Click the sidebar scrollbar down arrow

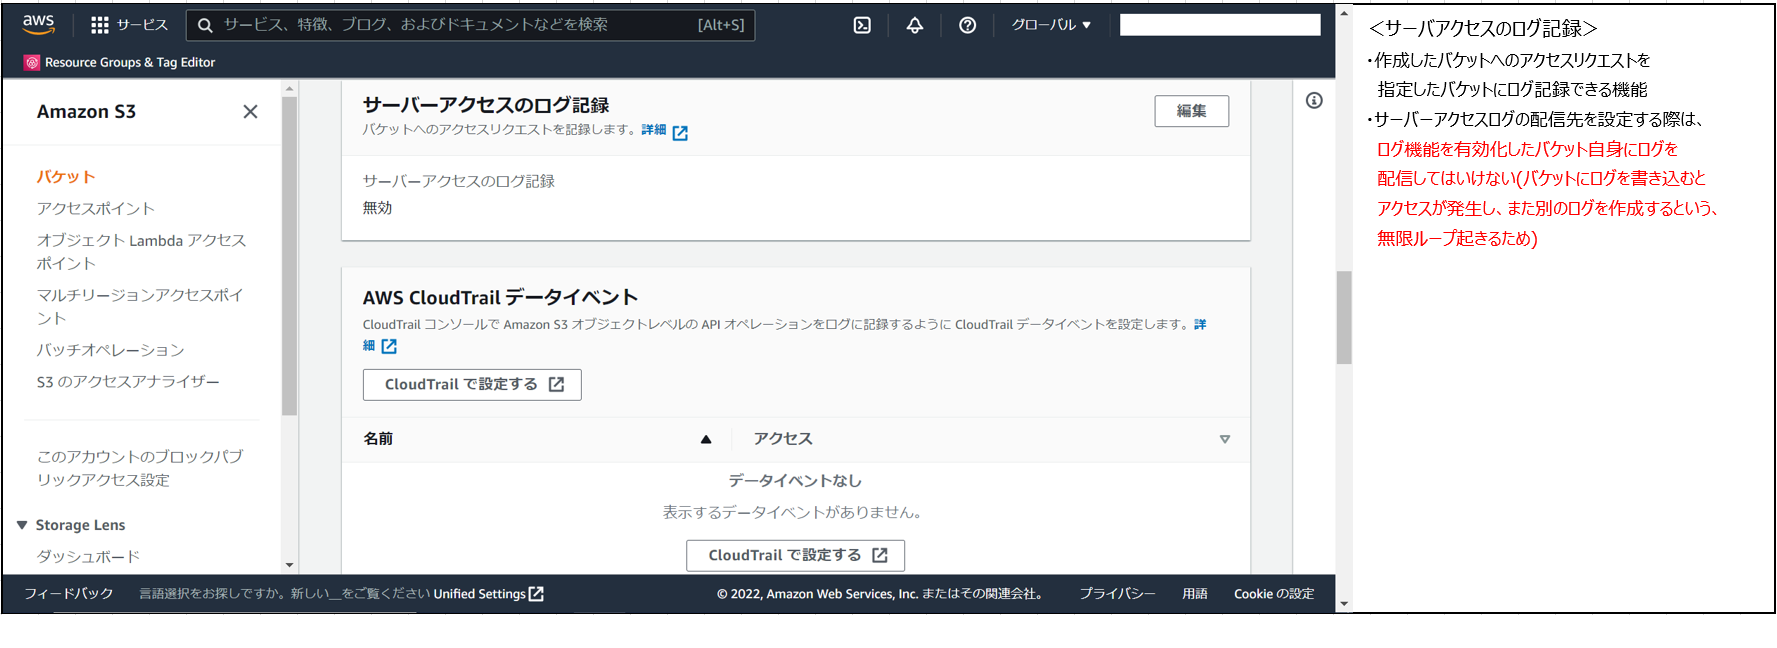click(290, 566)
